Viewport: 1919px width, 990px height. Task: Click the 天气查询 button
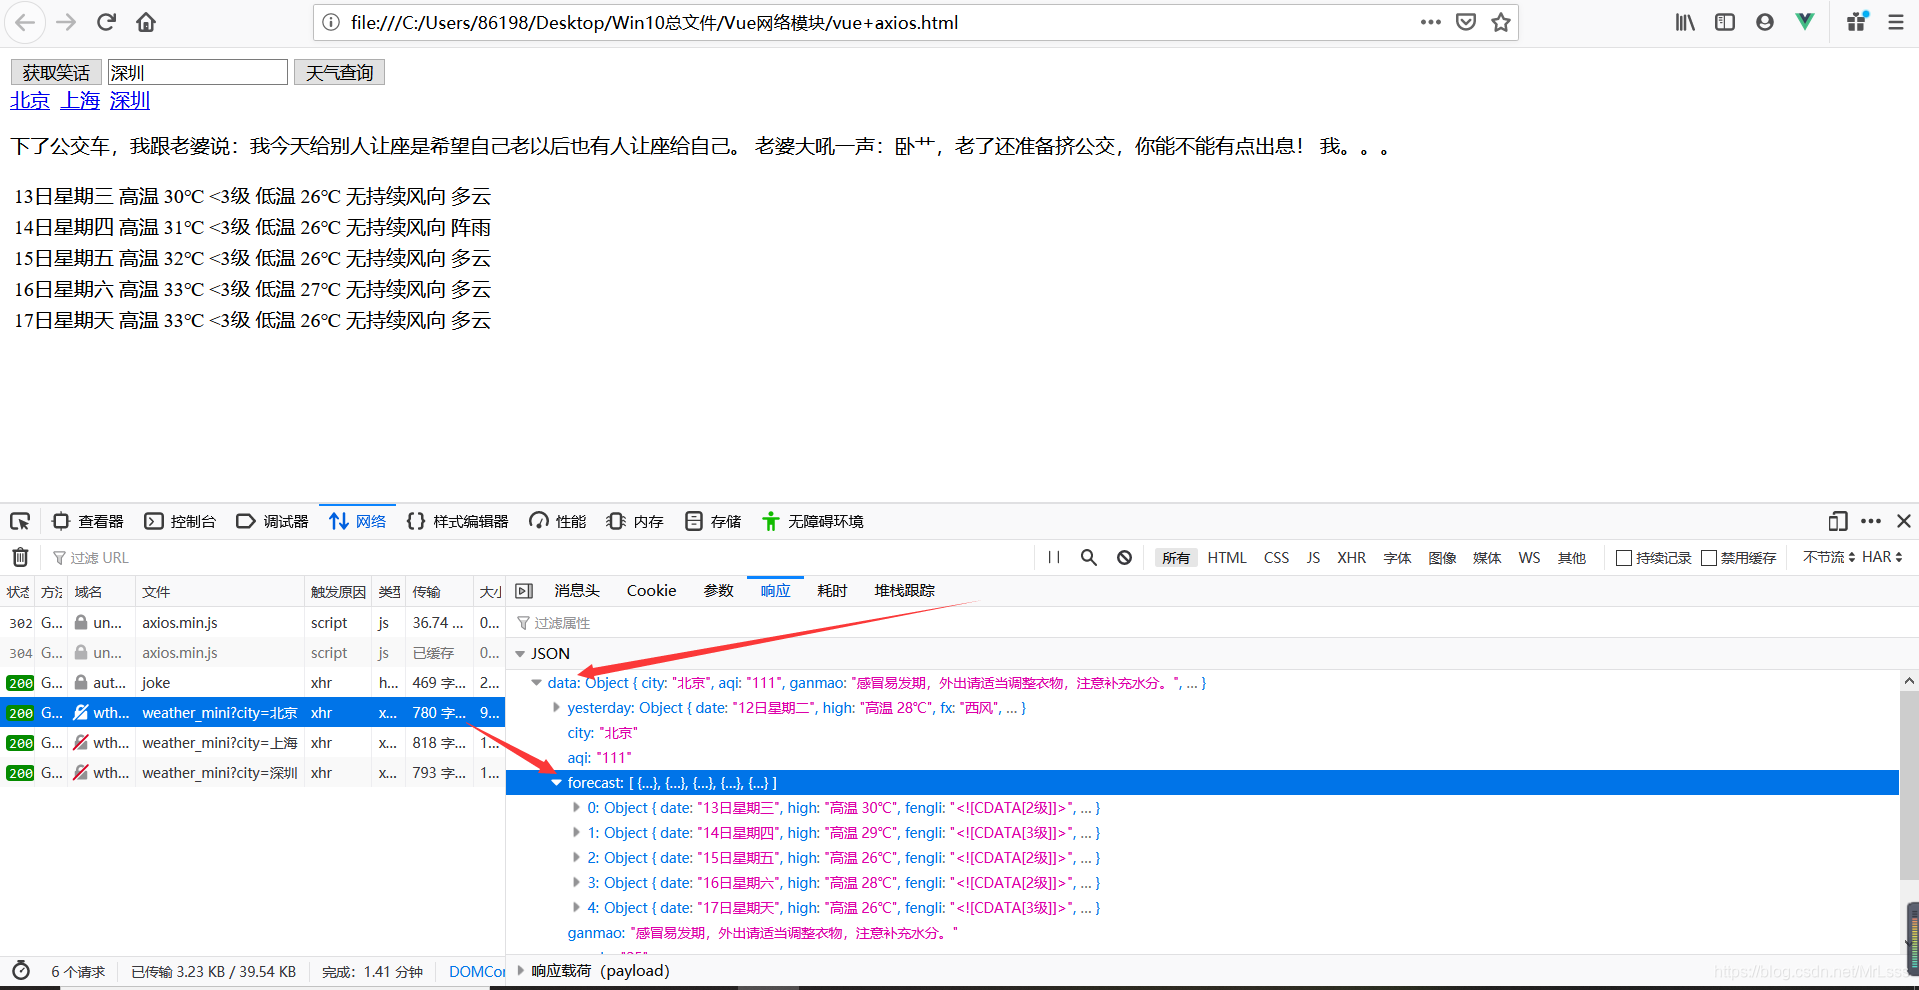click(339, 72)
